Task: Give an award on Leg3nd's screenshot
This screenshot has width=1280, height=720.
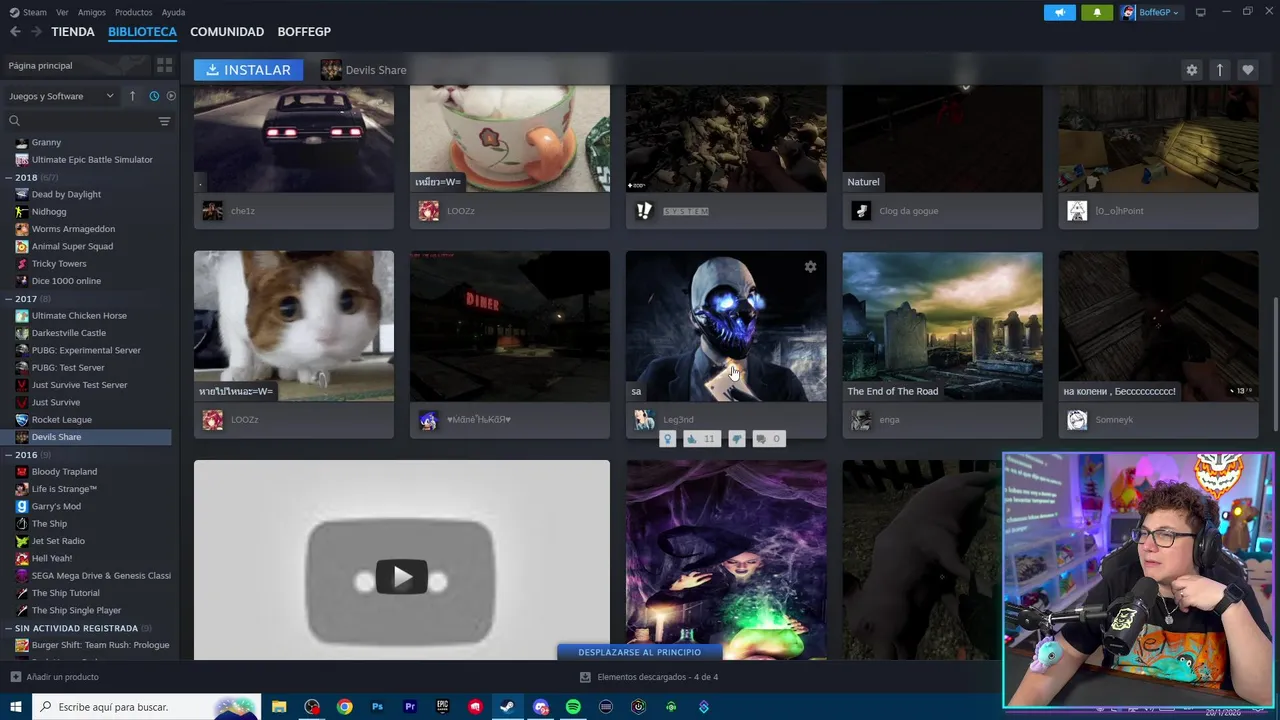Action: 668,438
